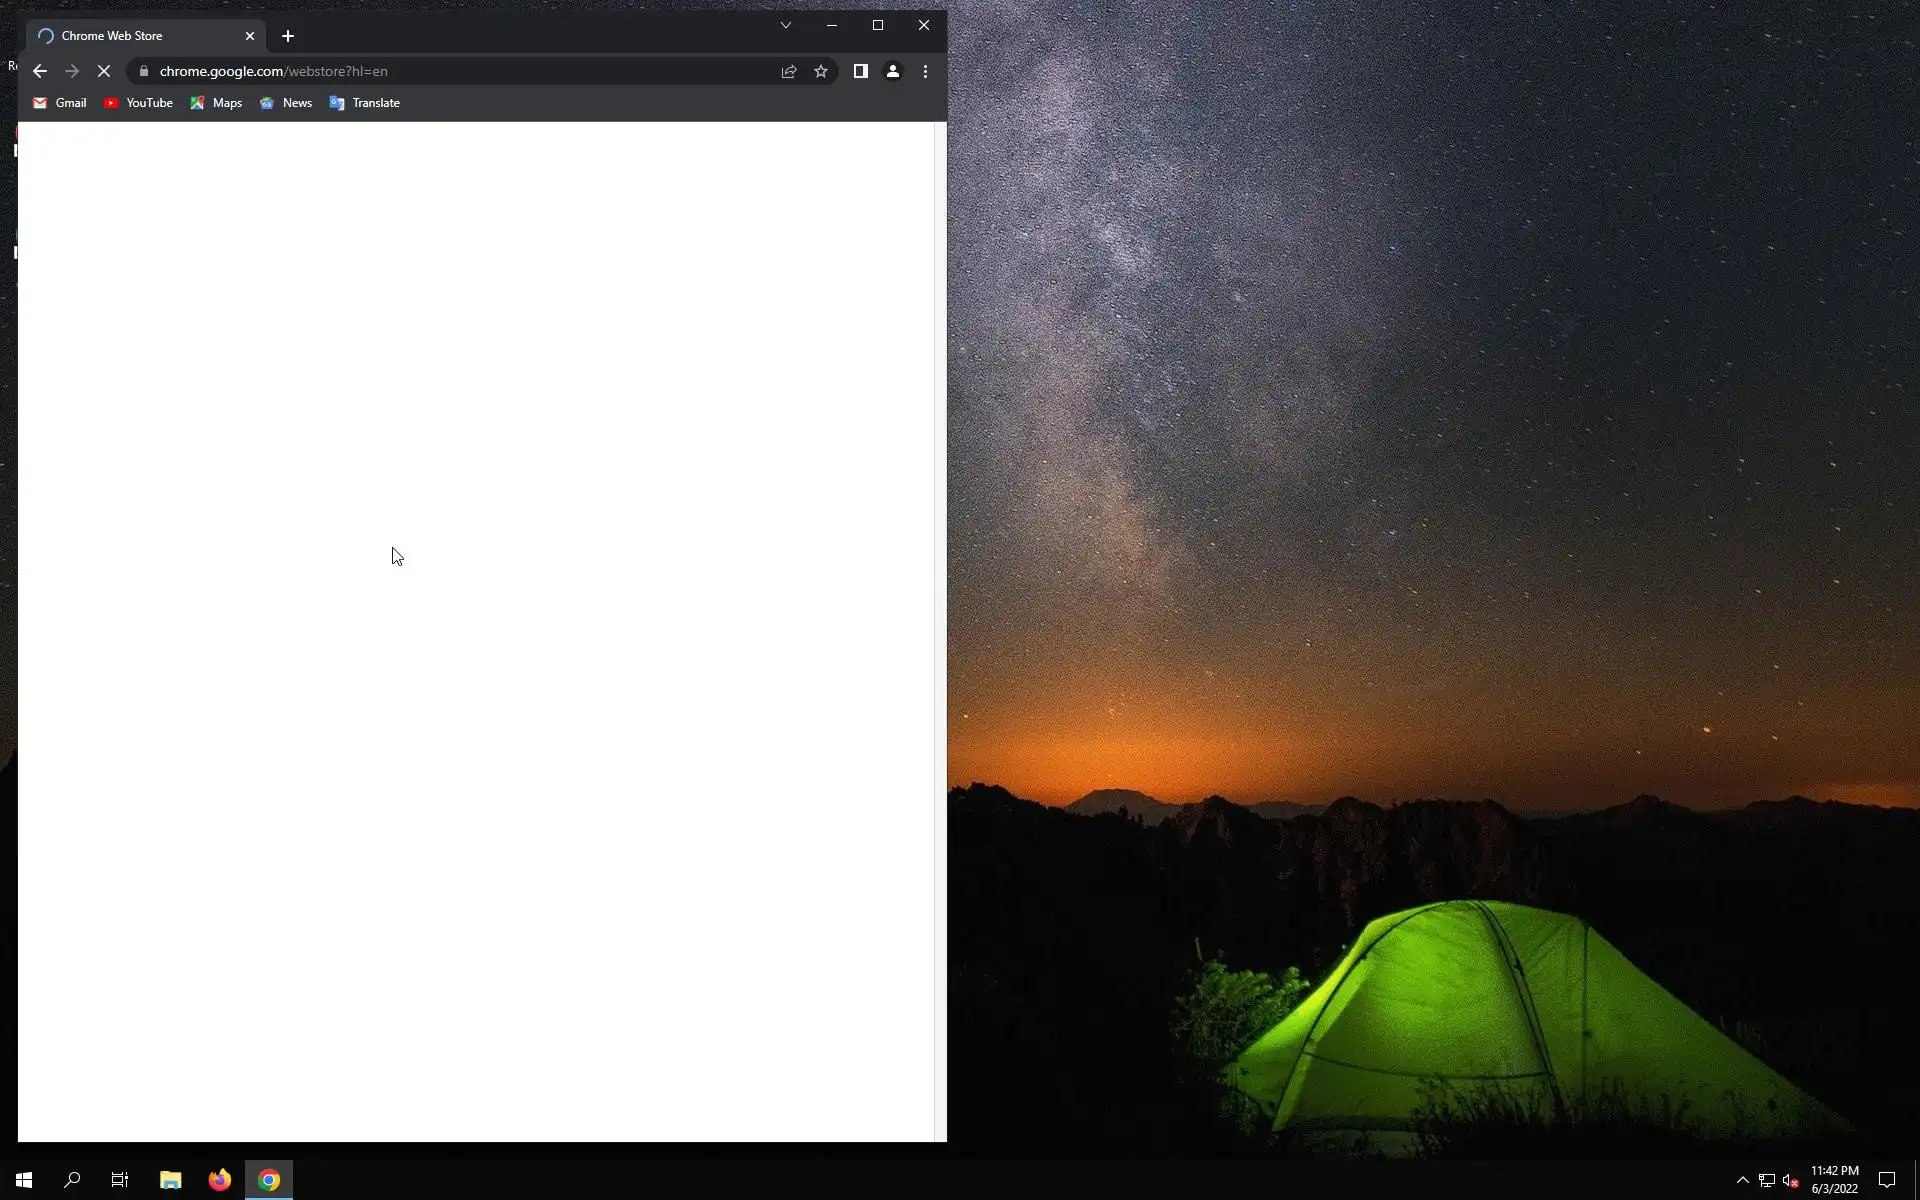This screenshot has height=1200, width=1920.
Task: View site information lock icon
Action: coord(144,71)
